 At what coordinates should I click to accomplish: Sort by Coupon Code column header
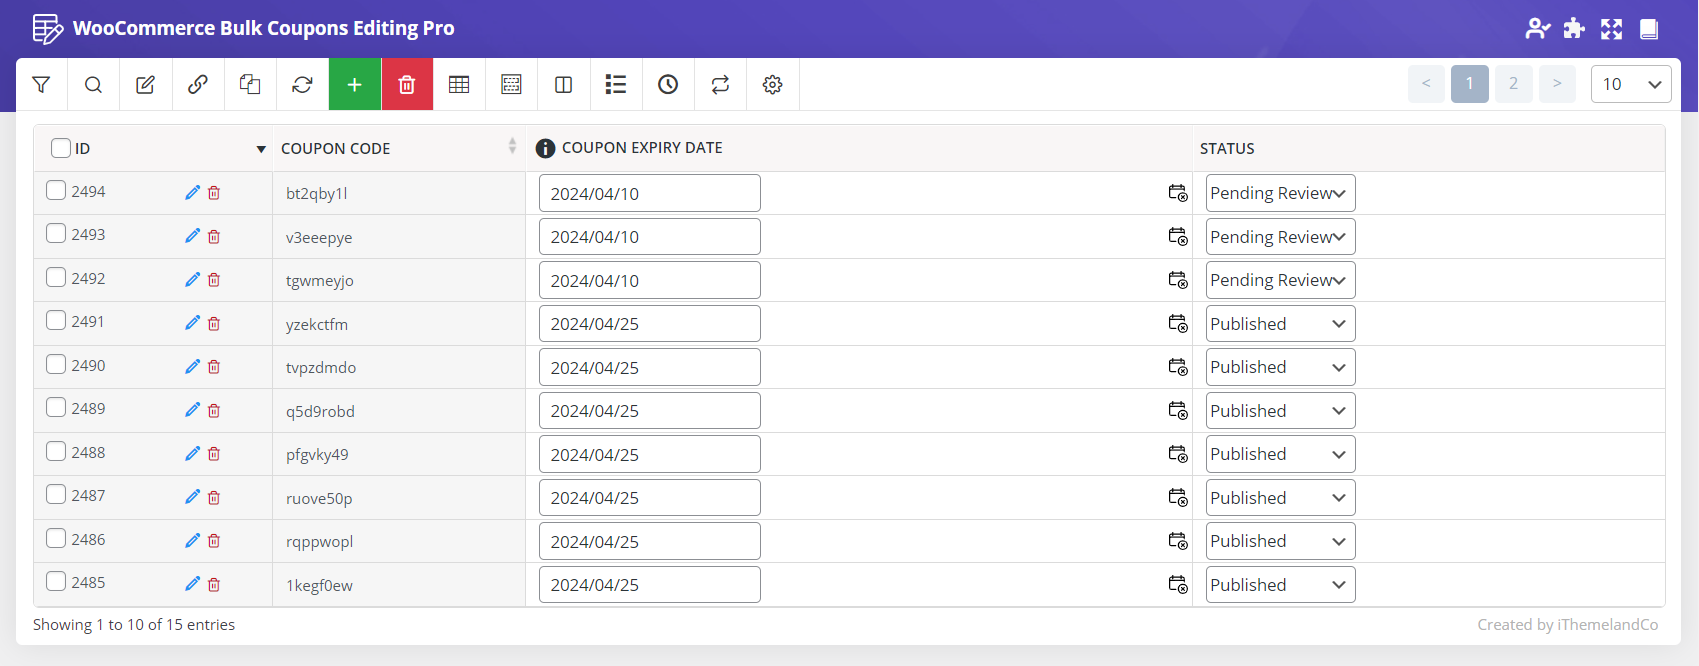336,148
